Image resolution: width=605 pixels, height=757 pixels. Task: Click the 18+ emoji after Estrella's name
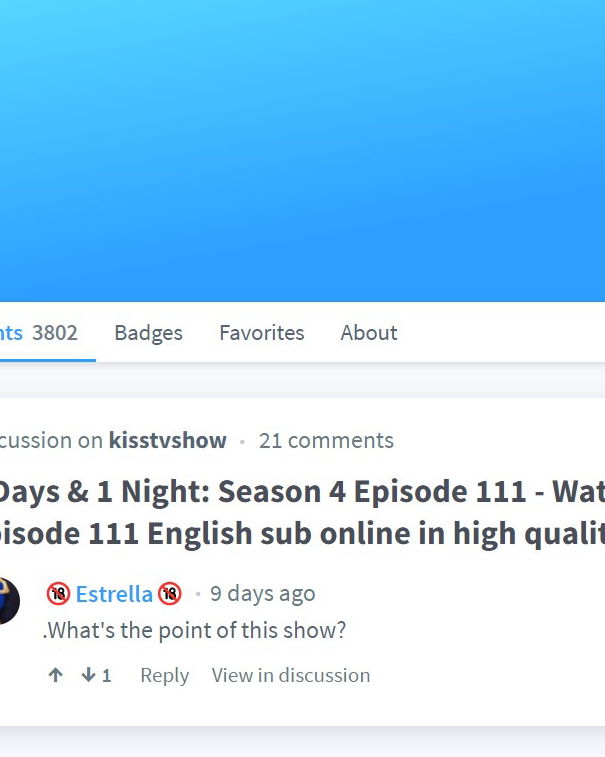[169, 594]
